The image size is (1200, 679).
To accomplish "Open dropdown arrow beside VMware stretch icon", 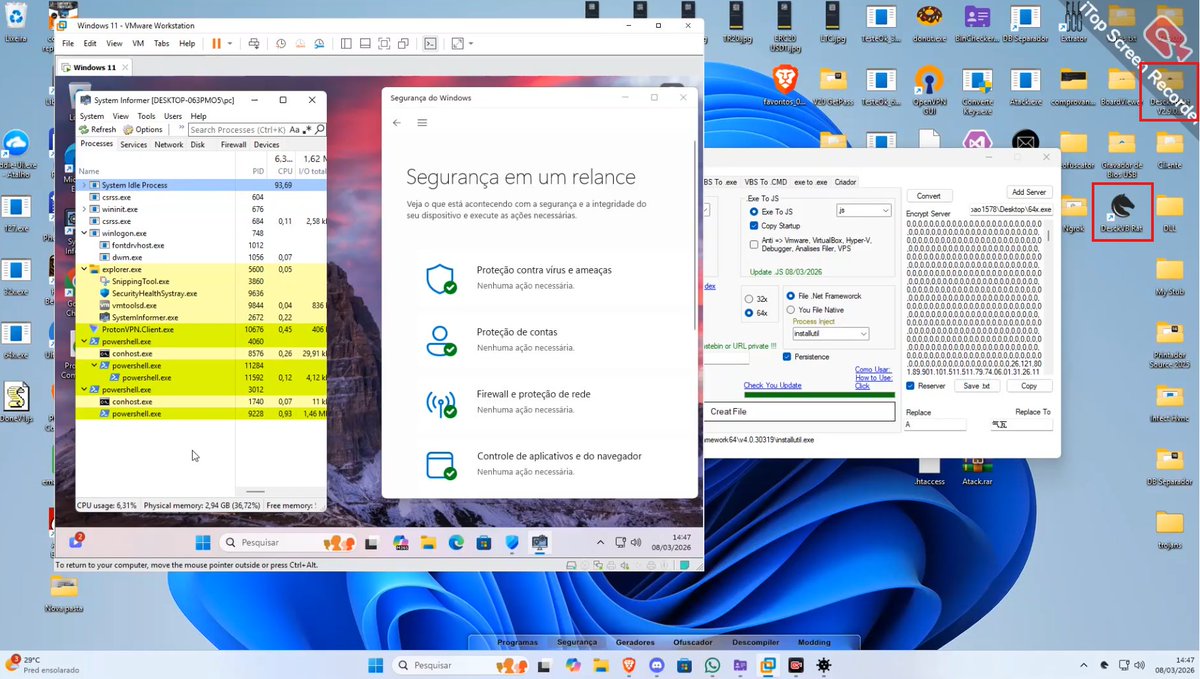I will (x=470, y=44).
